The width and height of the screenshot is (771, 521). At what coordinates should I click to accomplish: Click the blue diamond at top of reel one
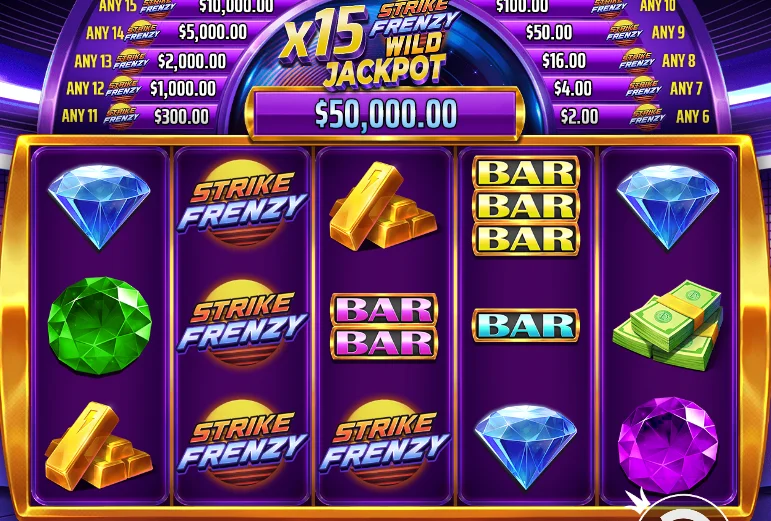(99, 207)
